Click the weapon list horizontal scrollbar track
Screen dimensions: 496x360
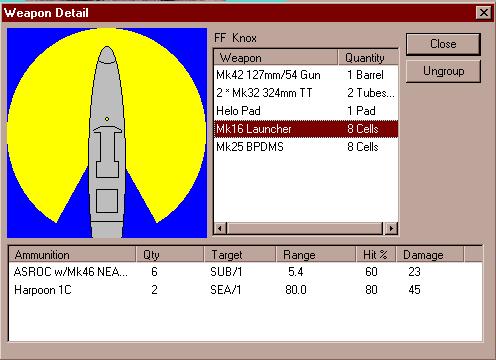[305, 228]
